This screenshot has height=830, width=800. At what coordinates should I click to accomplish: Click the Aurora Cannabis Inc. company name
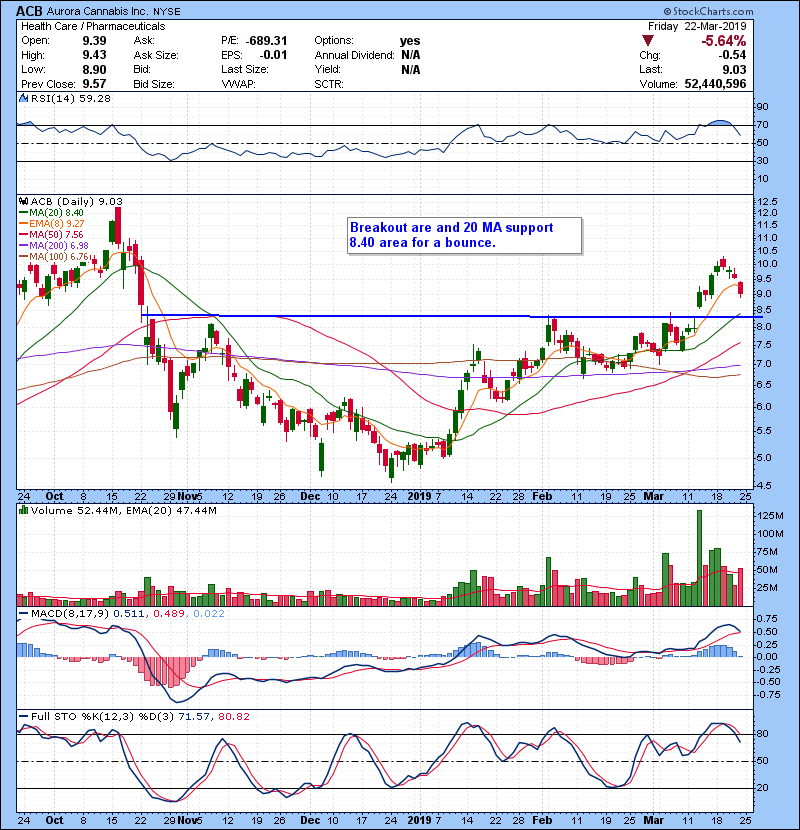point(98,11)
